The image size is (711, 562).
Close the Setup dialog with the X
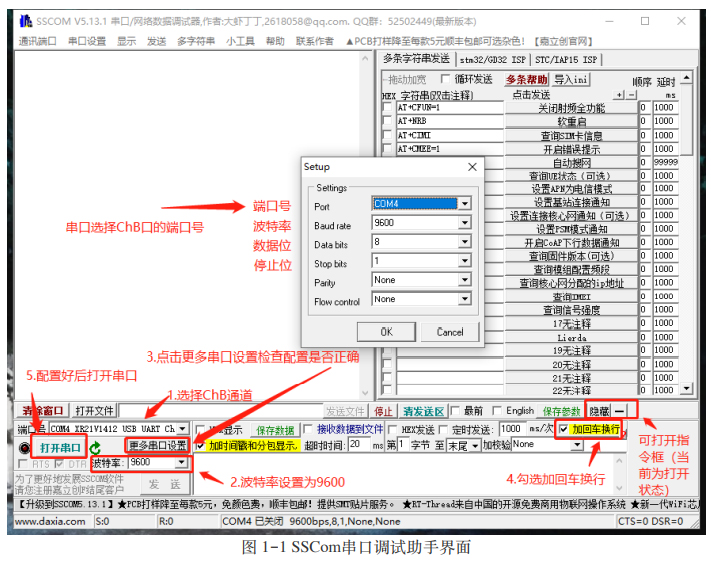pyautogui.click(x=472, y=167)
